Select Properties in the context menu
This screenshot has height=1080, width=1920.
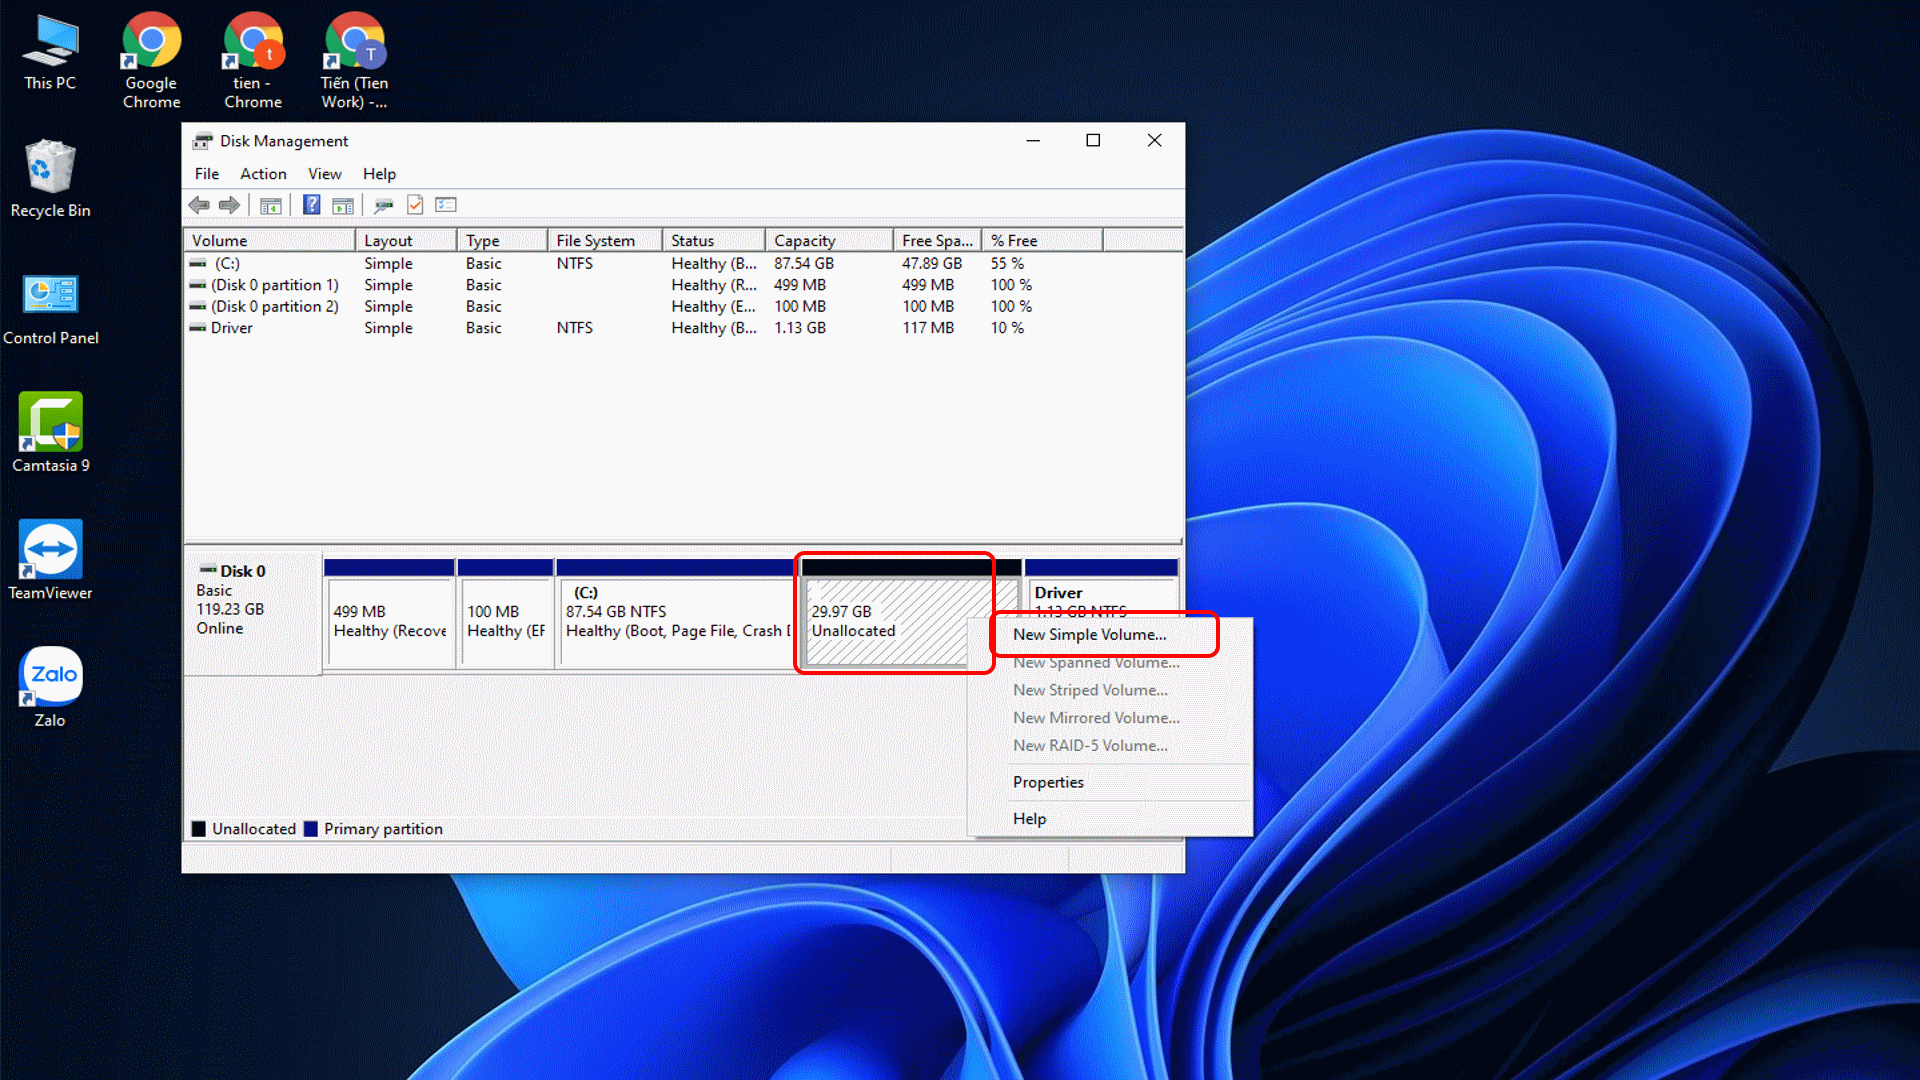(x=1048, y=782)
